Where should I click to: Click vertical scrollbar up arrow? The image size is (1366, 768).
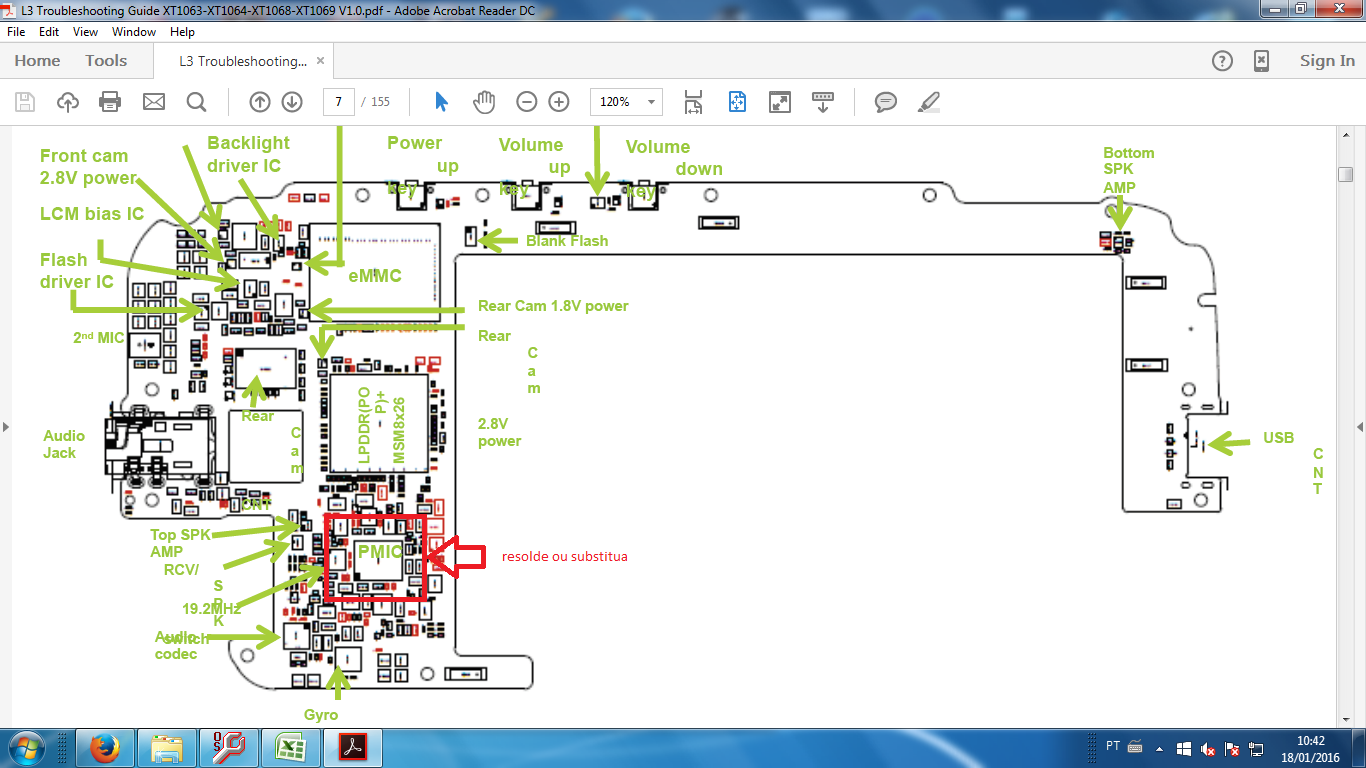[x=1345, y=134]
